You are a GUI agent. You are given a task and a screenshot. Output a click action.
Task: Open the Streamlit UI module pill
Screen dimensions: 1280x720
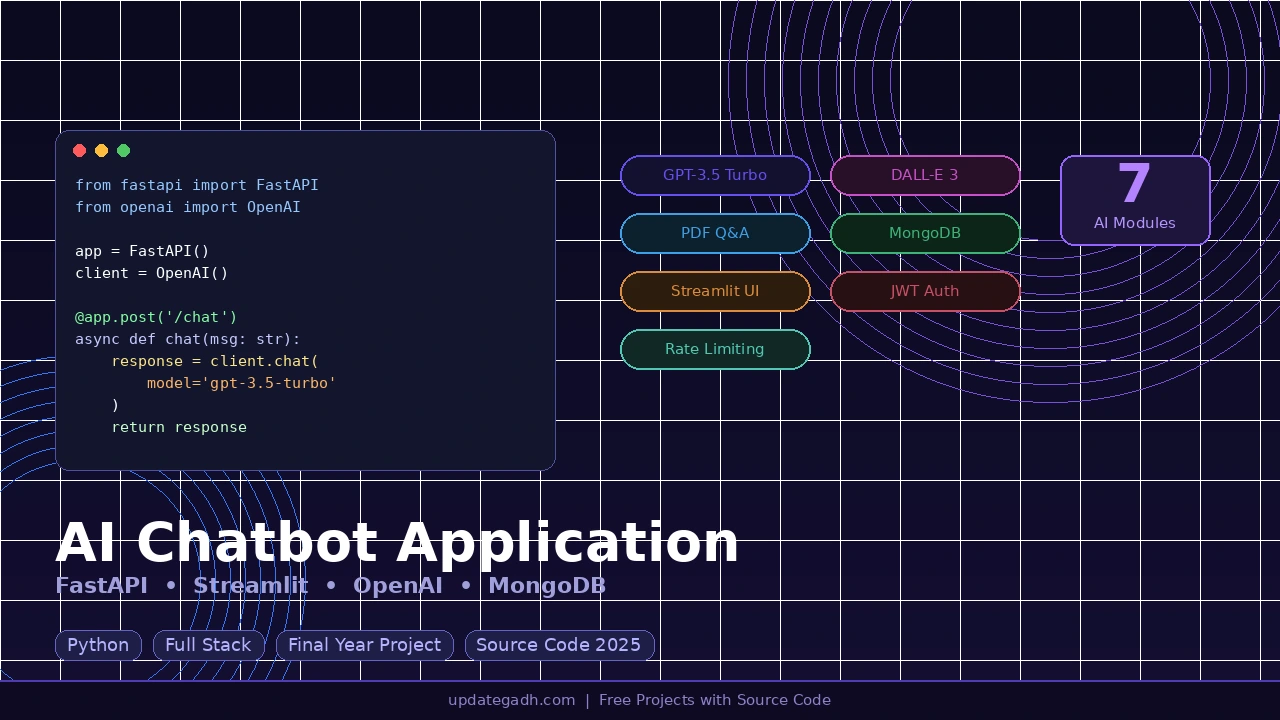[715, 291]
